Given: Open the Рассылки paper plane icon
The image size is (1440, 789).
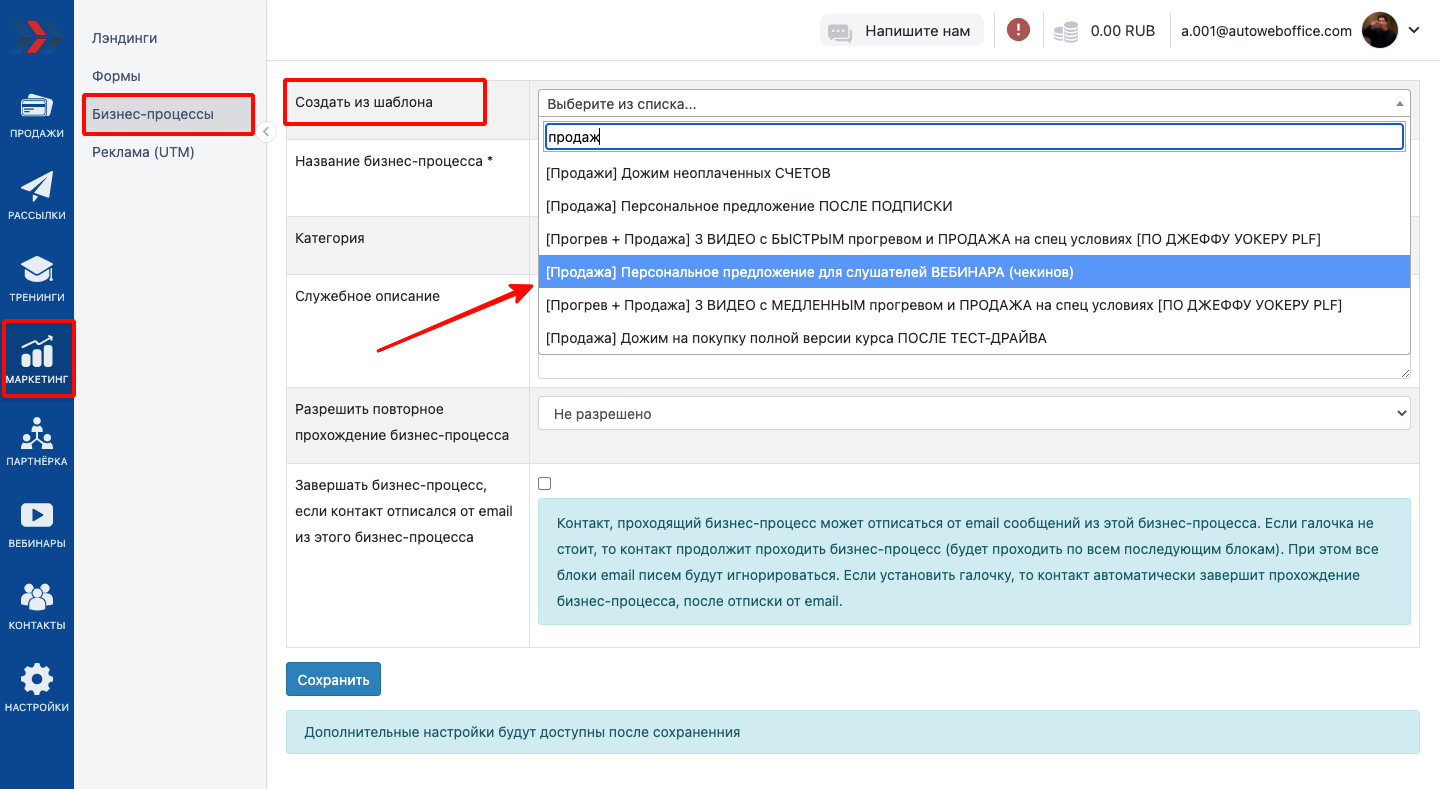Looking at the screenshot, I should tap(37, 195).
